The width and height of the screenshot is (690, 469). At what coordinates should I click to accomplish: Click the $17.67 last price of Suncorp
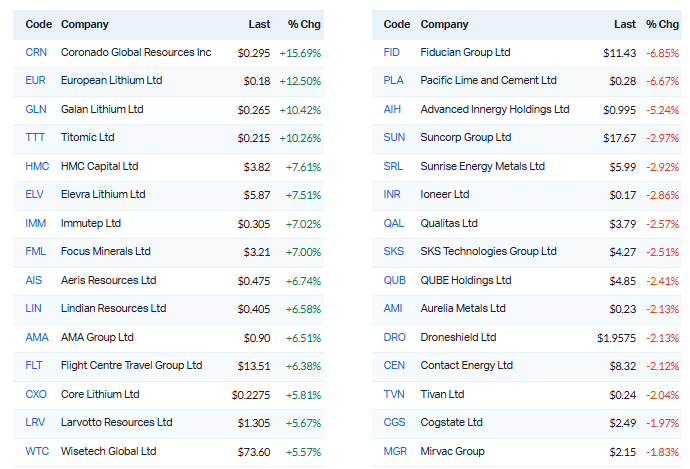click(620, 138)
